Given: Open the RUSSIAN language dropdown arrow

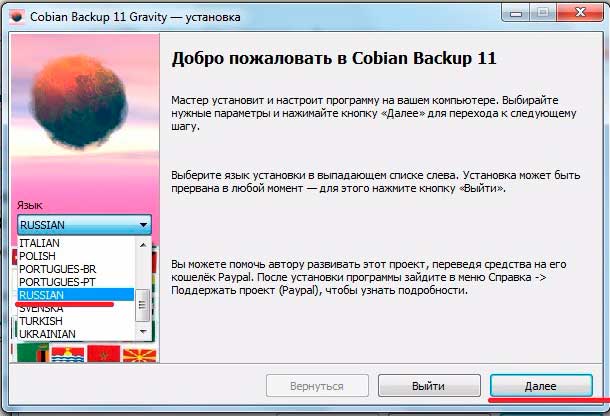Looking at the screenshot, I should click(143, 225).
